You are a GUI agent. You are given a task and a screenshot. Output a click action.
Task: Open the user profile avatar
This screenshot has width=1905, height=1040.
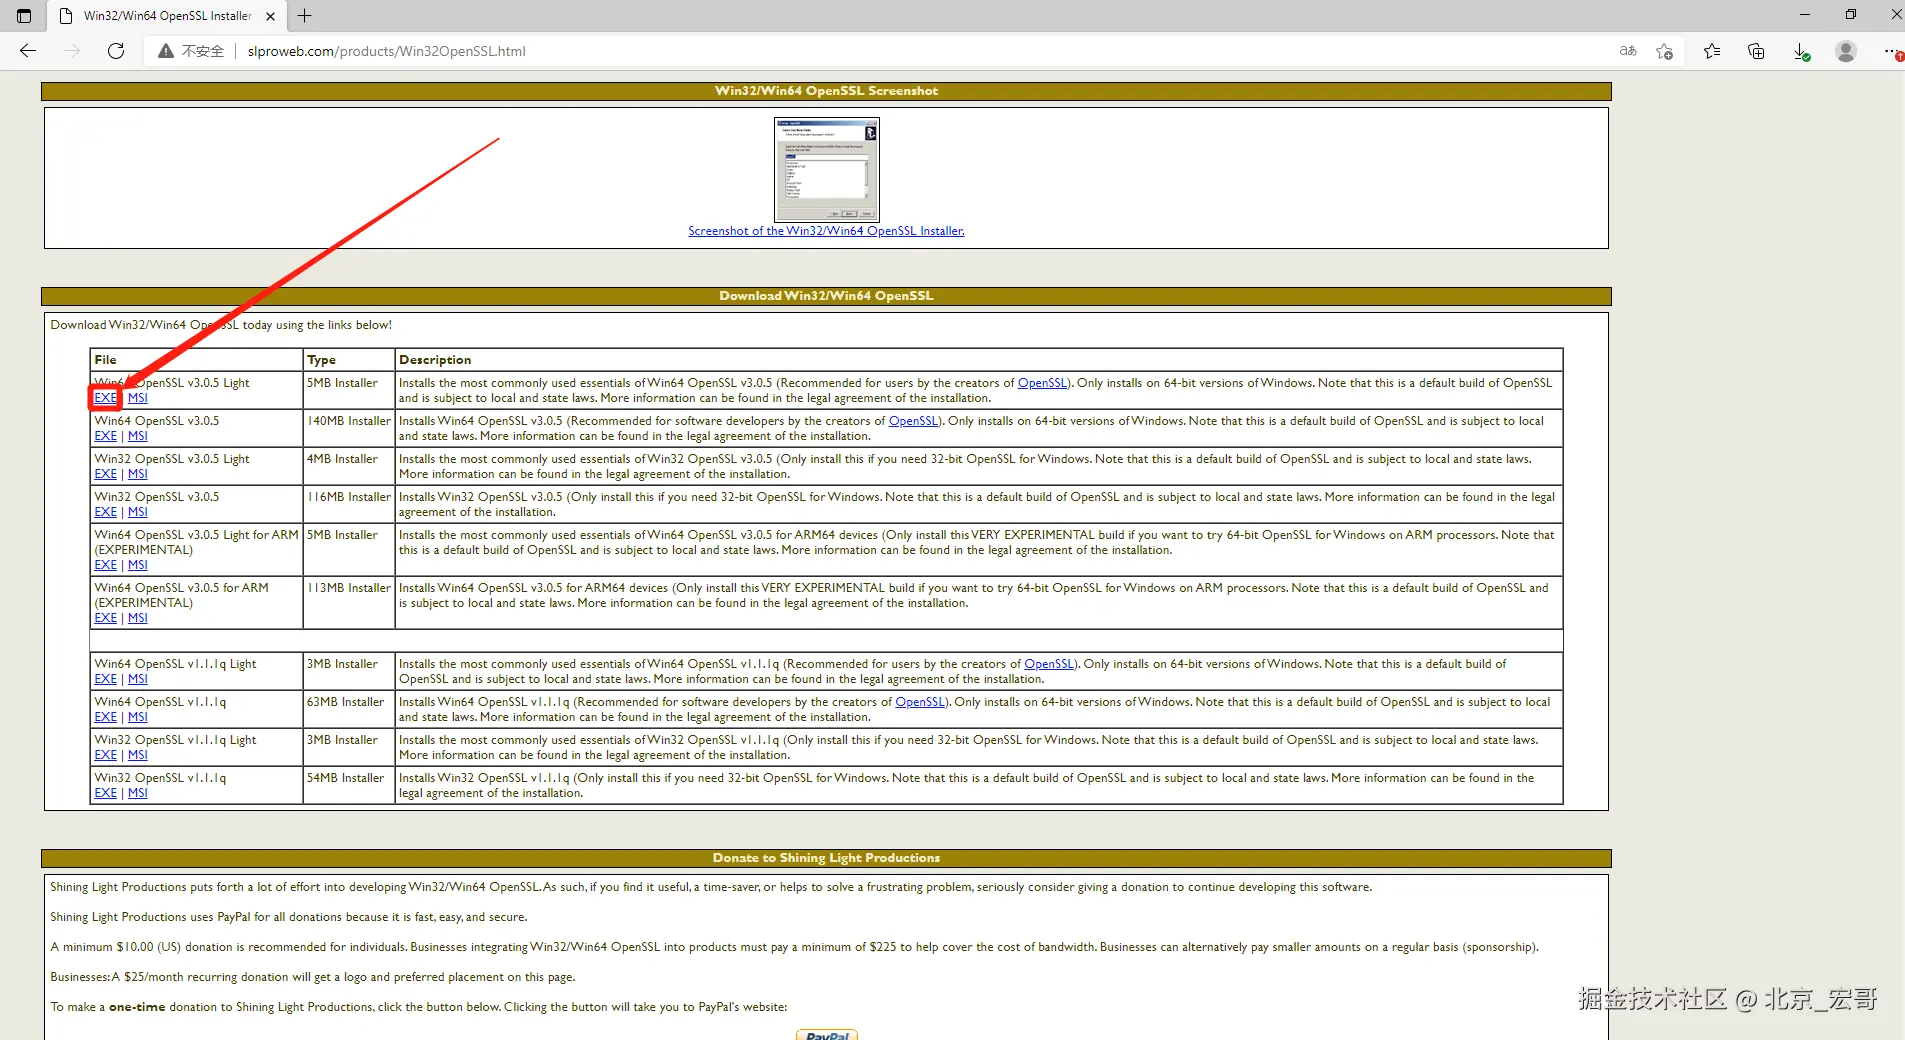coord(1846,51)
